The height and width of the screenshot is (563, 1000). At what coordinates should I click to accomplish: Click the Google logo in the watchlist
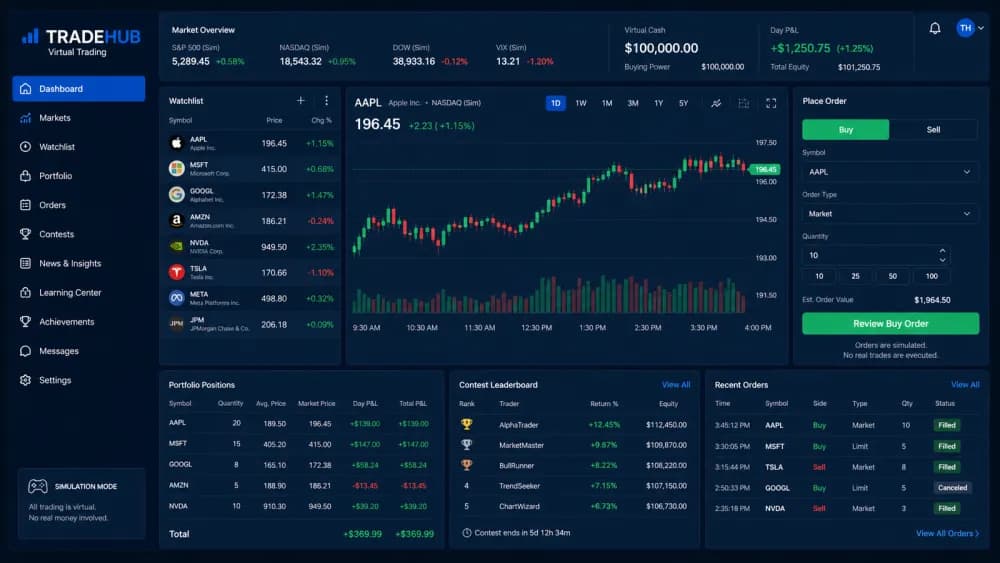tap(177, 194)
